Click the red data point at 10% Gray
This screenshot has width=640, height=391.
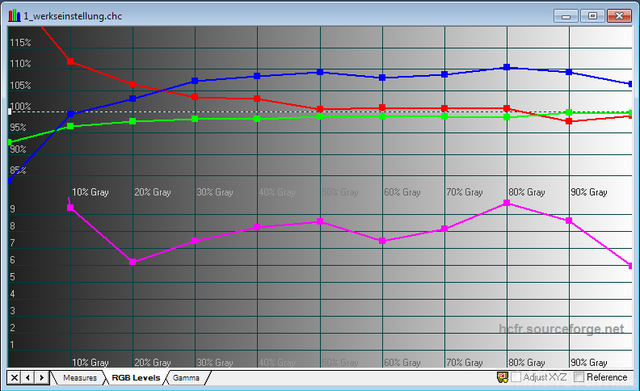tap(70, 61)
